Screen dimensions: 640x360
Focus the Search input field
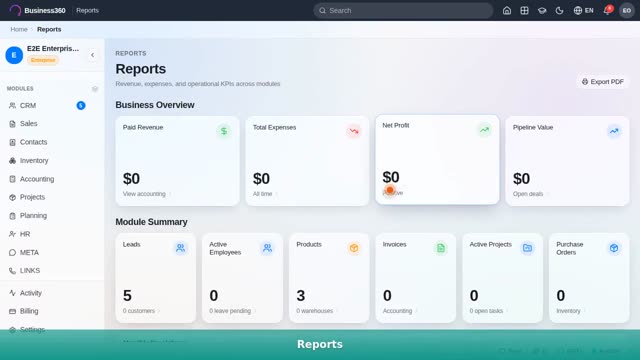pos(403,11)
